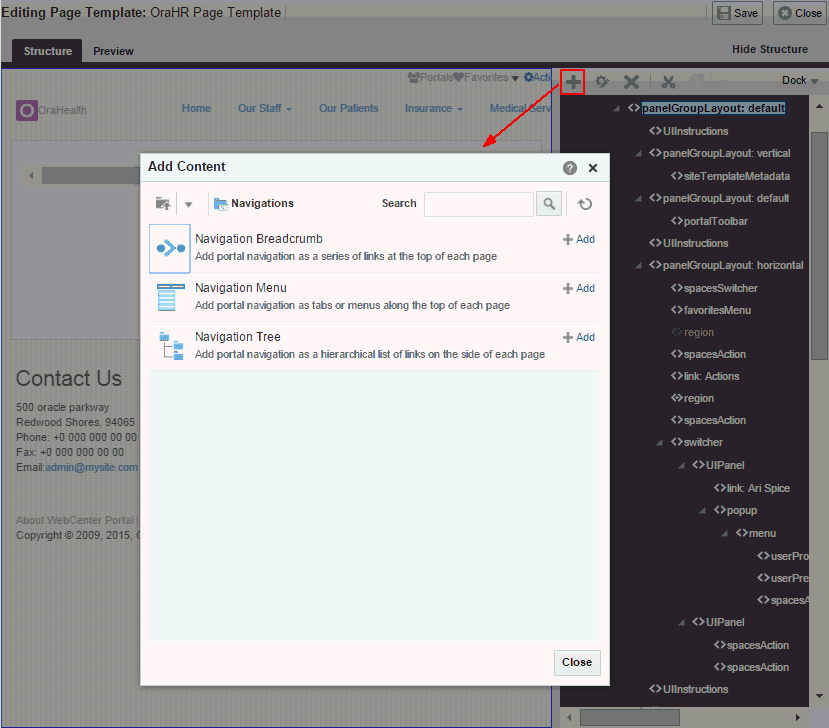Viewport: 829px width, 728px height.
Task: Select spacesSwitcher tree node
Action: click(x=721, y=288)
